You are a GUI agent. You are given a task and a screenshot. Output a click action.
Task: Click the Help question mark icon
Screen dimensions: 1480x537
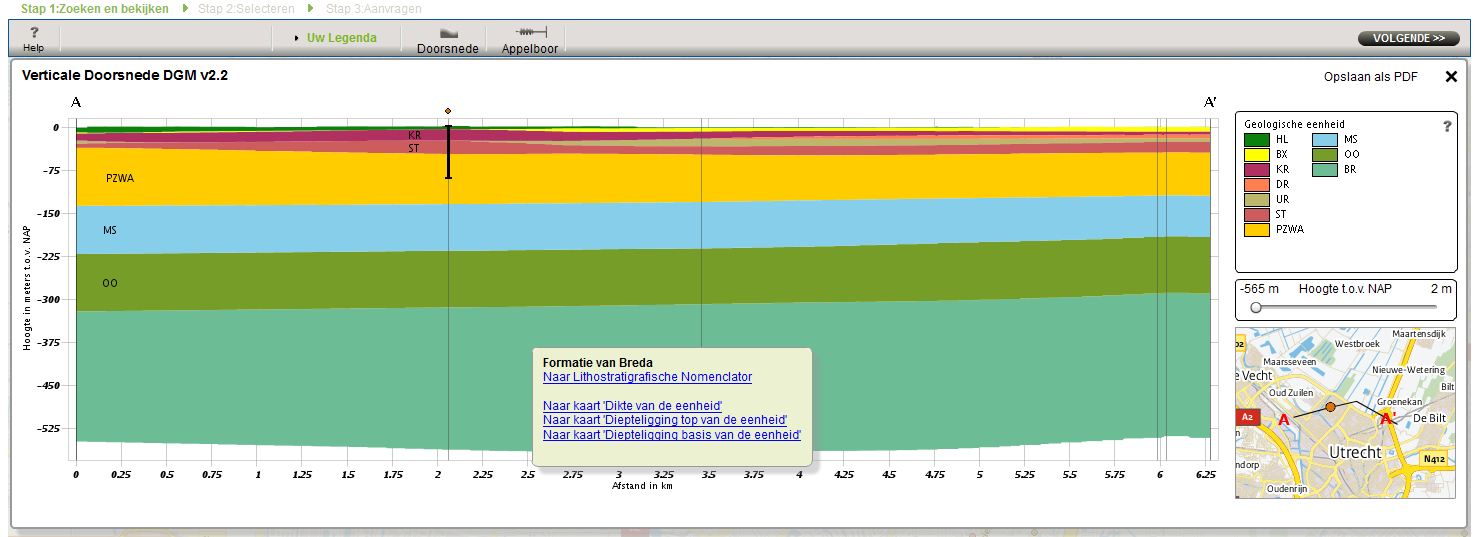coord(34,33)
